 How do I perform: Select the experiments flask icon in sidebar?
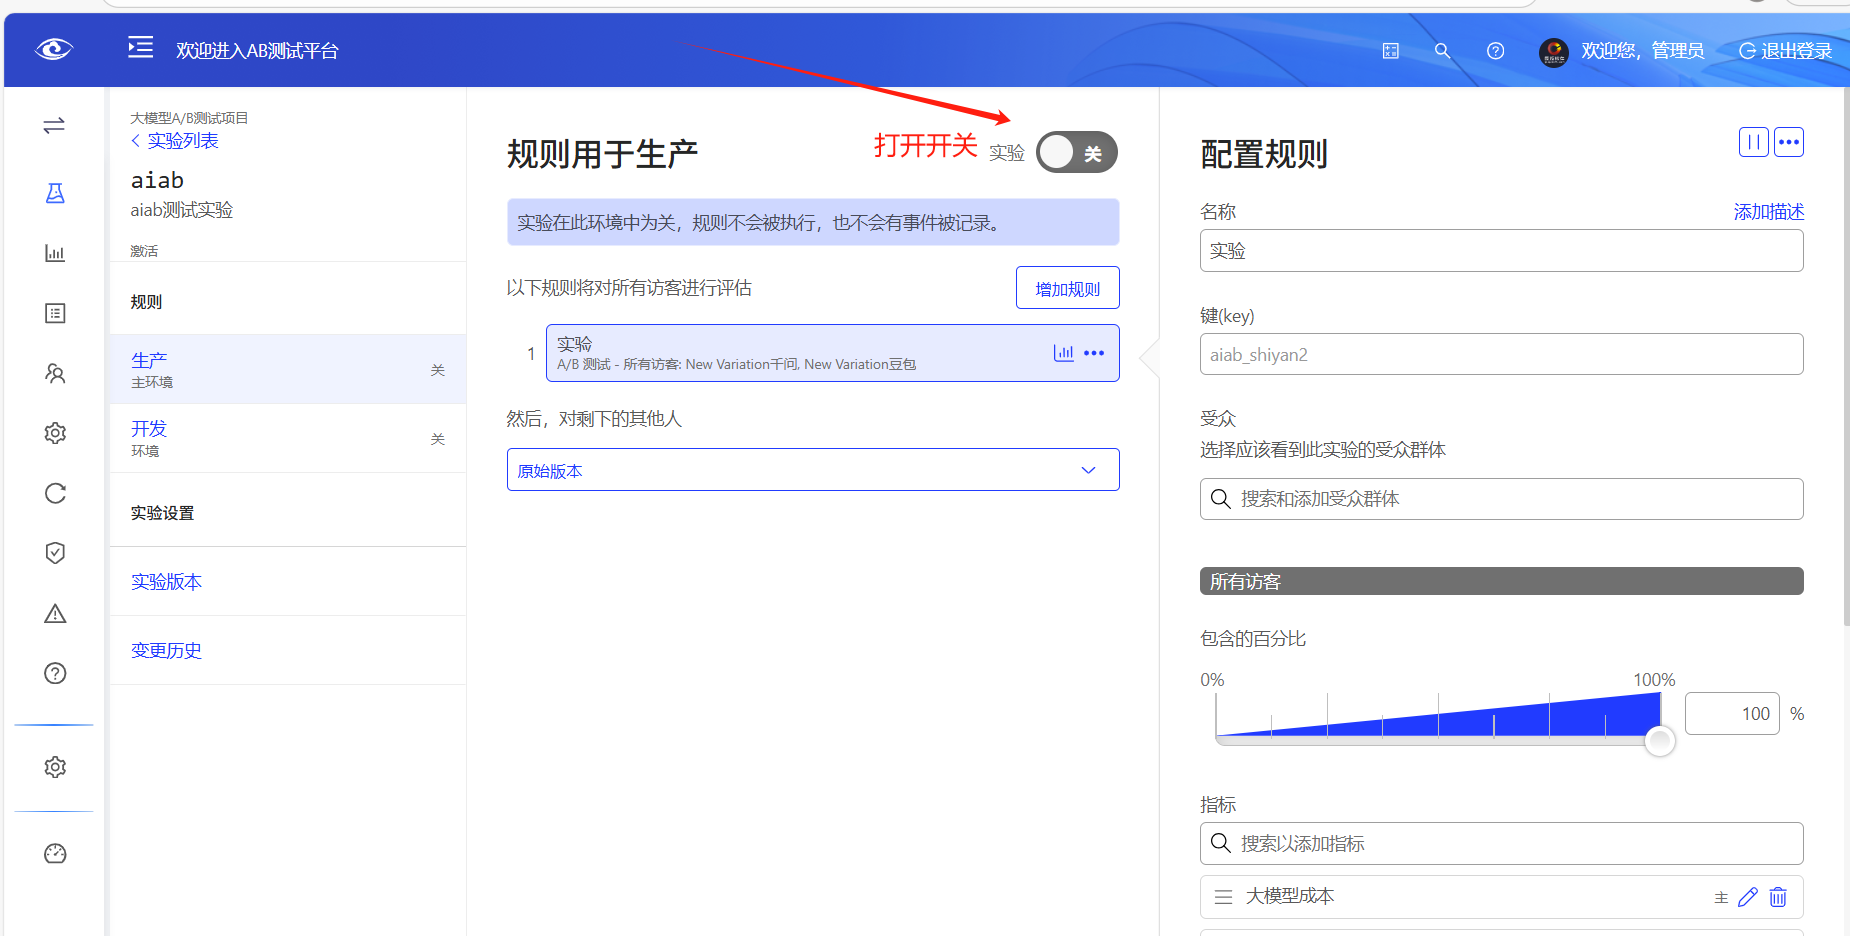55,193
